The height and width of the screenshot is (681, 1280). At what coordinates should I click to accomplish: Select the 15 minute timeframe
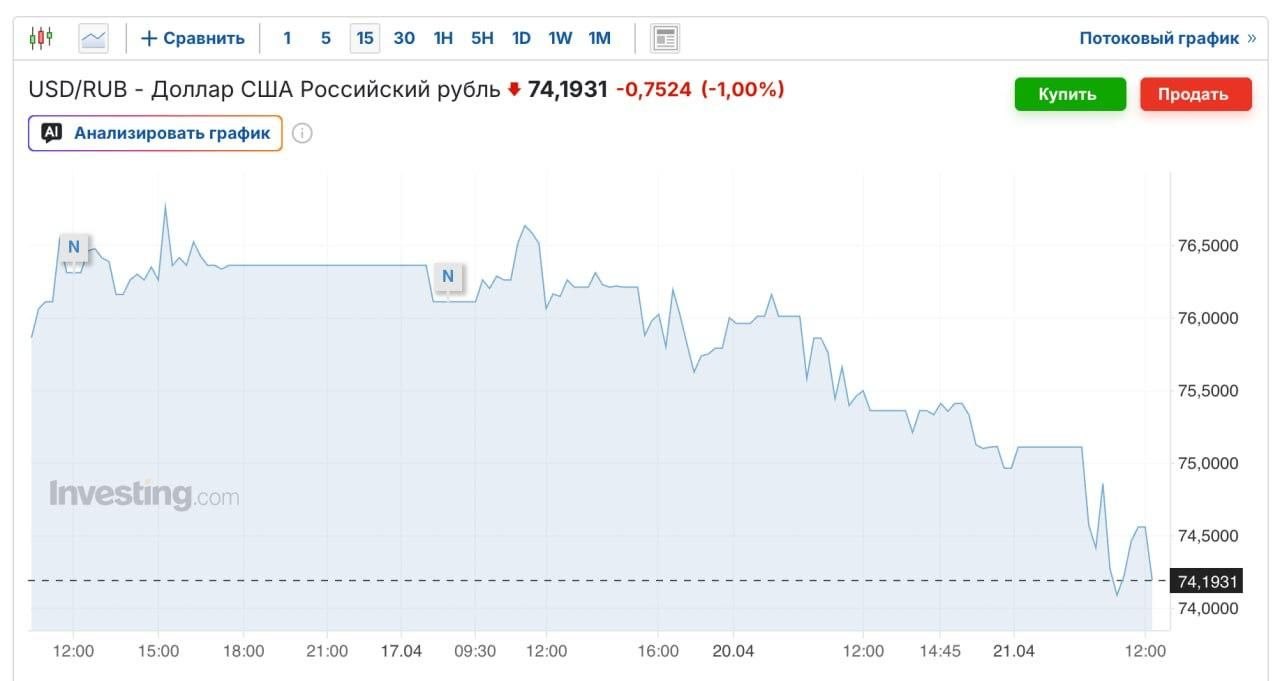[365, 39]
